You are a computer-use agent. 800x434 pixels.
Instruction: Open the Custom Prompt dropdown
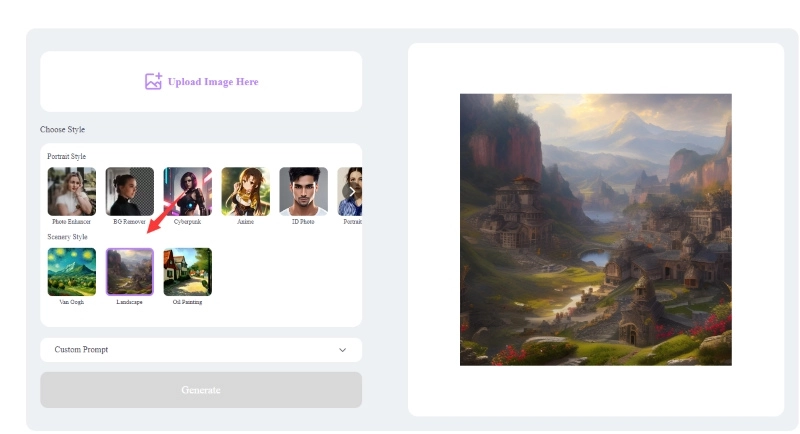pyautogui.click(x=201, y=350)
